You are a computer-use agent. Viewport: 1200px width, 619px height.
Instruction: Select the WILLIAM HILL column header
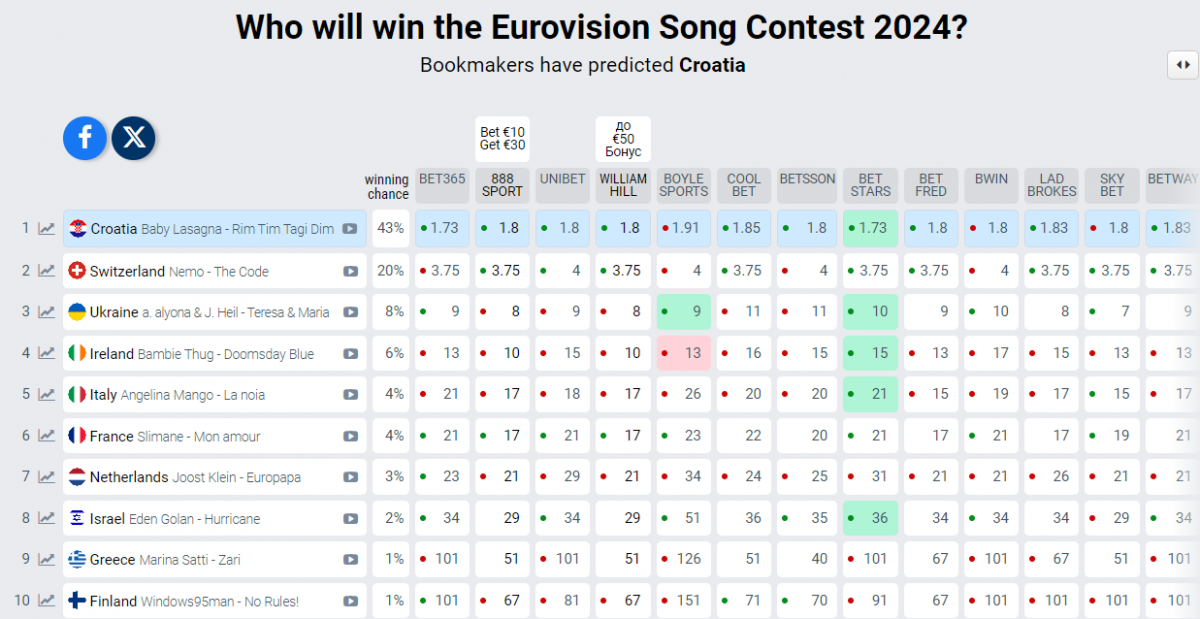623,185
